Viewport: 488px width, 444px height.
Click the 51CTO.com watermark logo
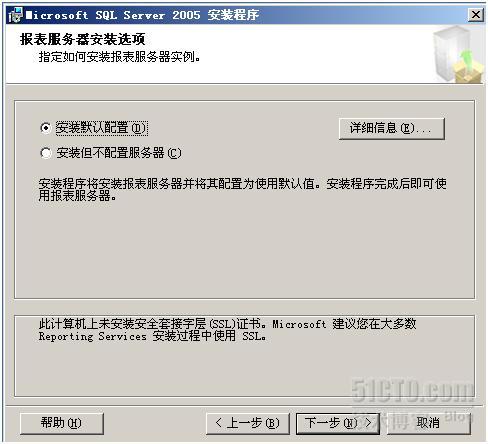[413, 391]
